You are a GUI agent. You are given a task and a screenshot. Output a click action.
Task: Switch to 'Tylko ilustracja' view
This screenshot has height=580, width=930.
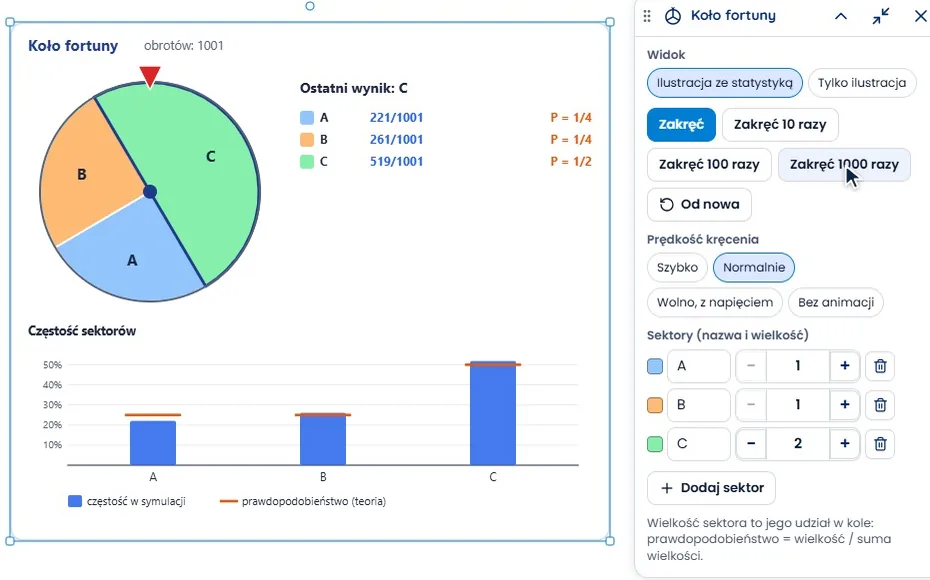click(862, 83)
